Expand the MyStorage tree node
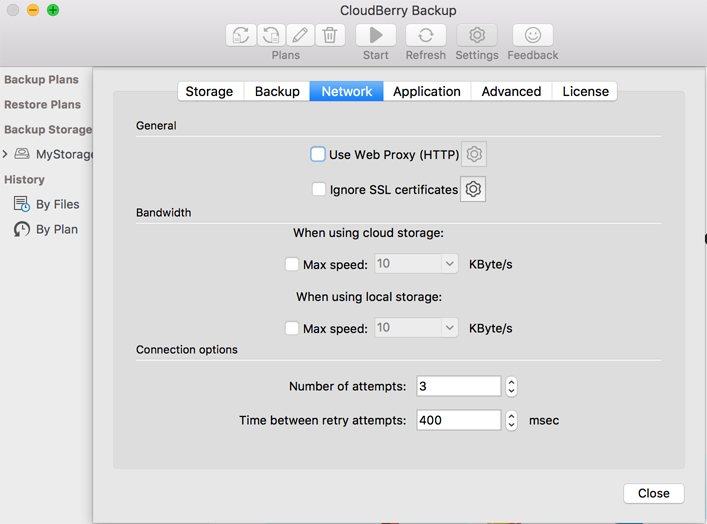The height and width of the screenshot is (524, 707). tap(5, 154)
